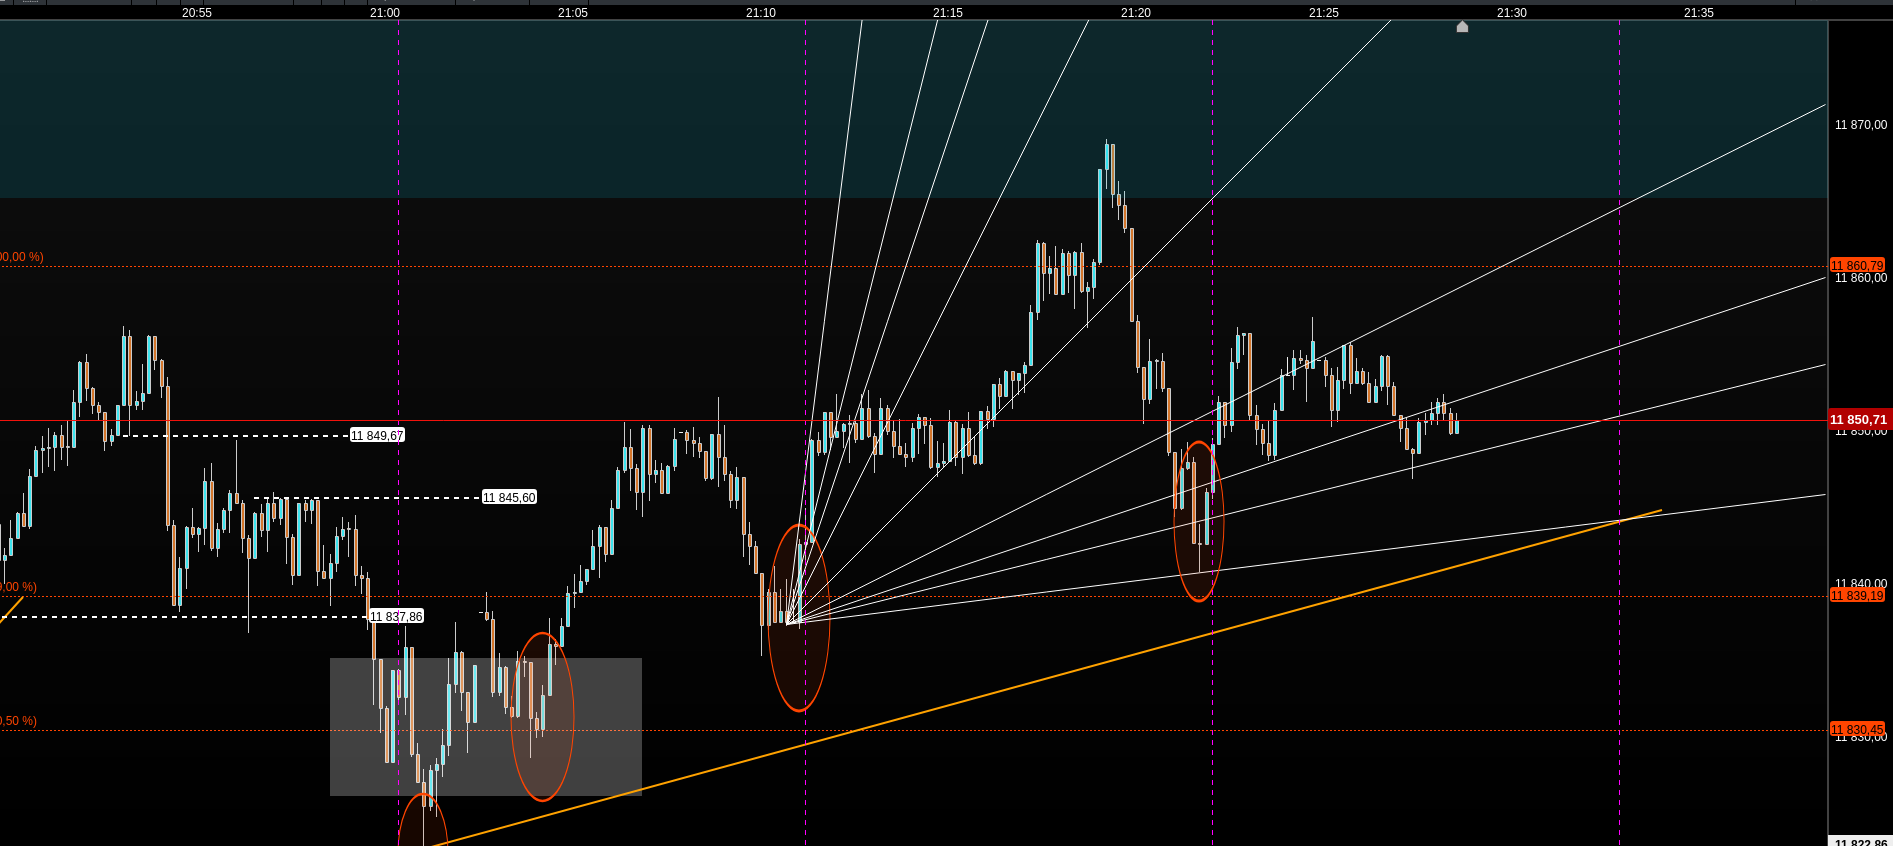Select the 11 837,86 dashed line price label
Screen dimensions: 1893x846
click(x=396, y=616)
